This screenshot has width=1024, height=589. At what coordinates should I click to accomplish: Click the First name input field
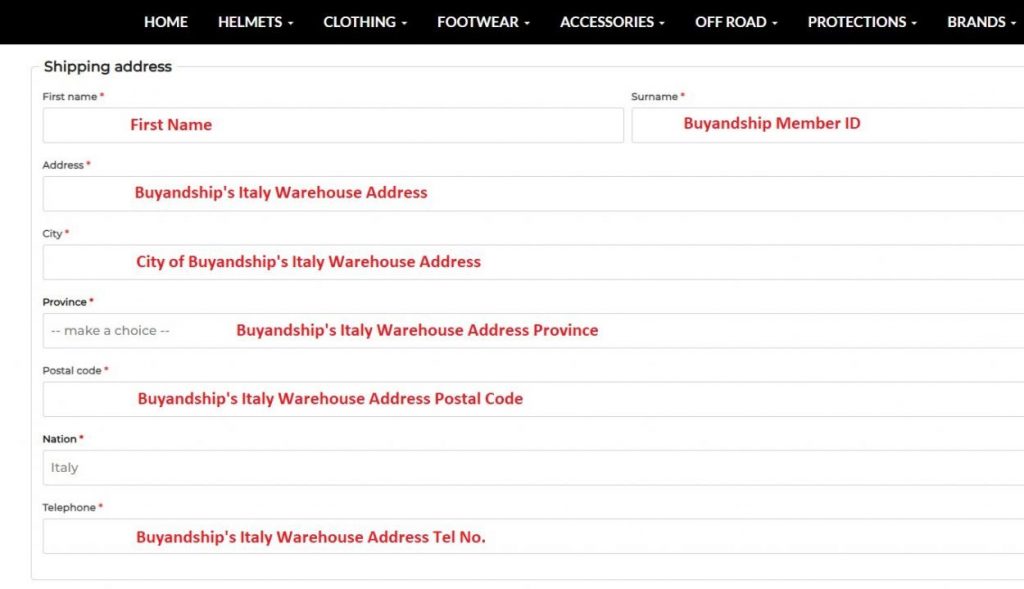click(x=333, y=125)
